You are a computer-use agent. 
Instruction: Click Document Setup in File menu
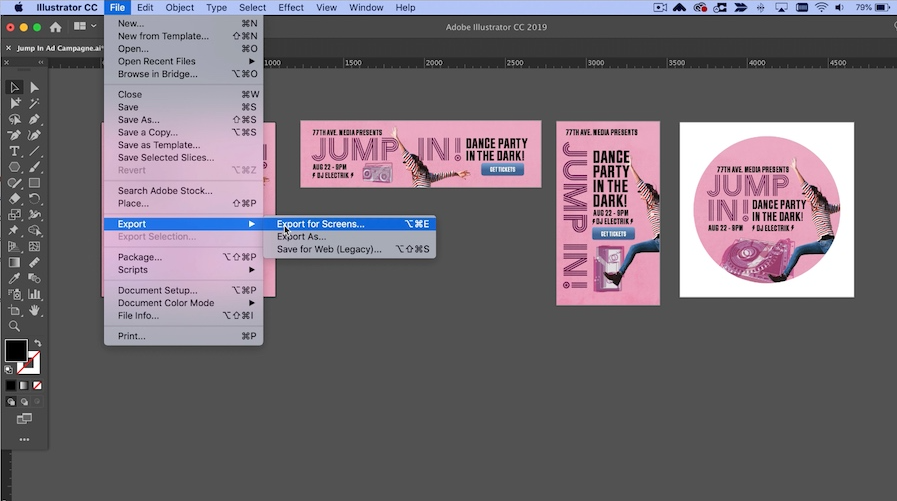tap(157, 290)
